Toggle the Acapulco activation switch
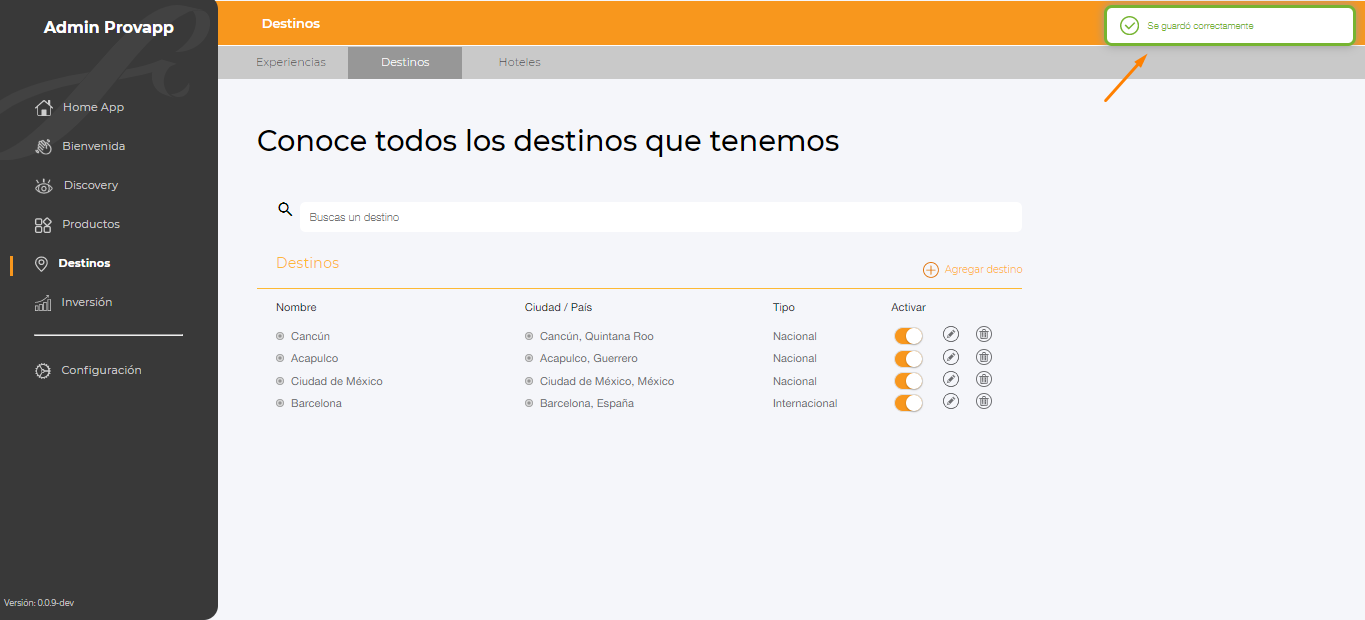The width and height of the screenshot is (1365, 620). point(908,359)
